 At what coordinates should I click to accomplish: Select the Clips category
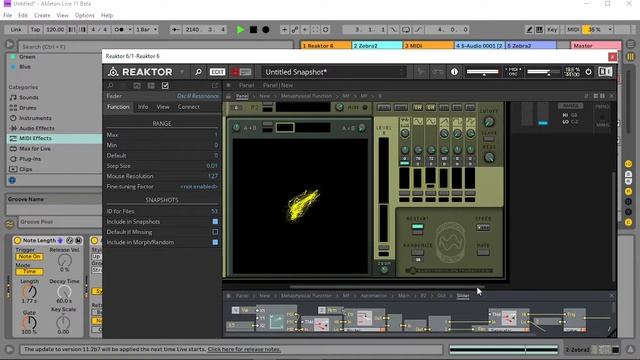point(25,169)
